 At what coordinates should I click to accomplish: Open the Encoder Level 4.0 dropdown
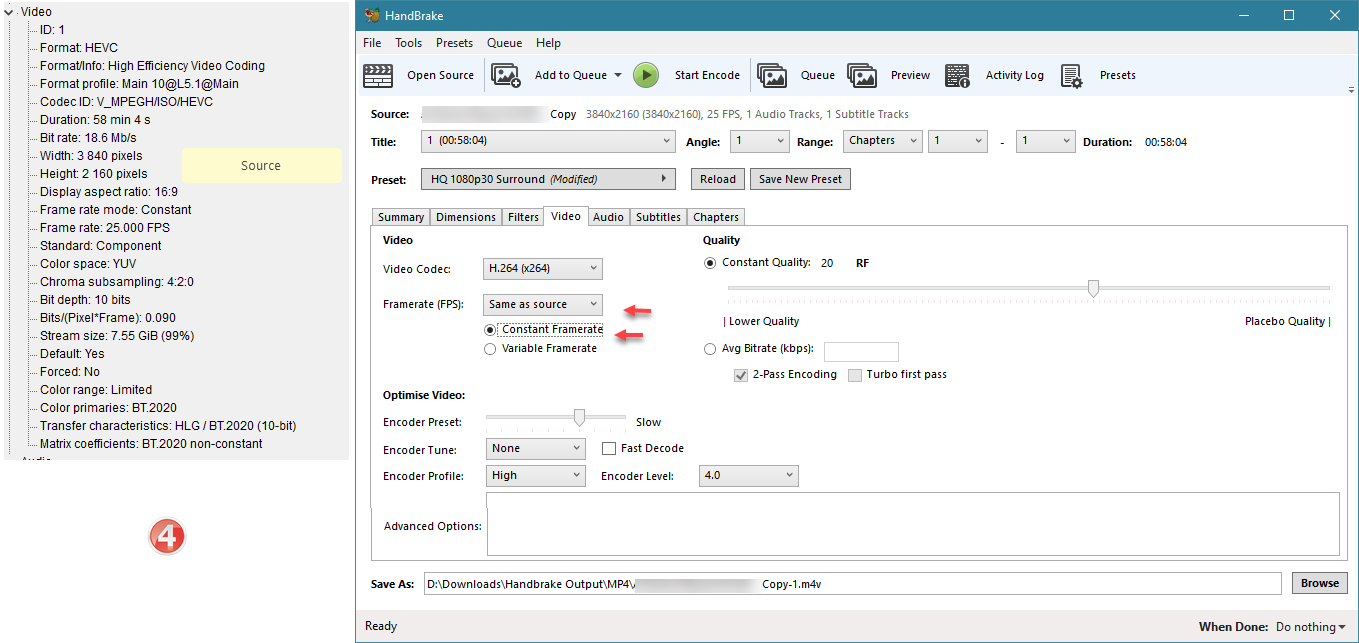coord(748,475)
